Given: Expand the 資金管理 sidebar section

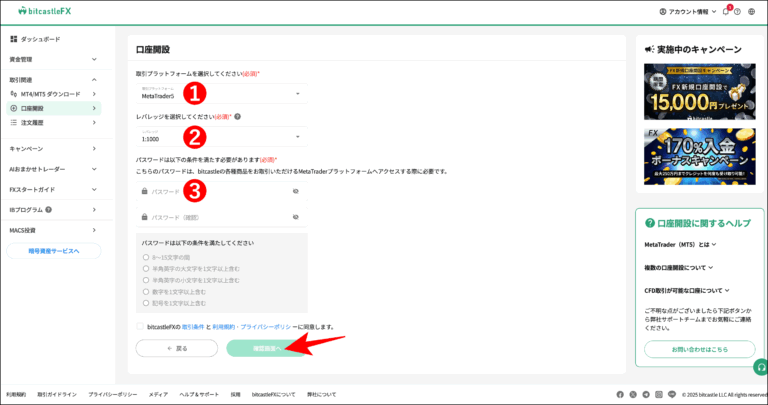Looking at the screenshot, I should tap(54, 59).
